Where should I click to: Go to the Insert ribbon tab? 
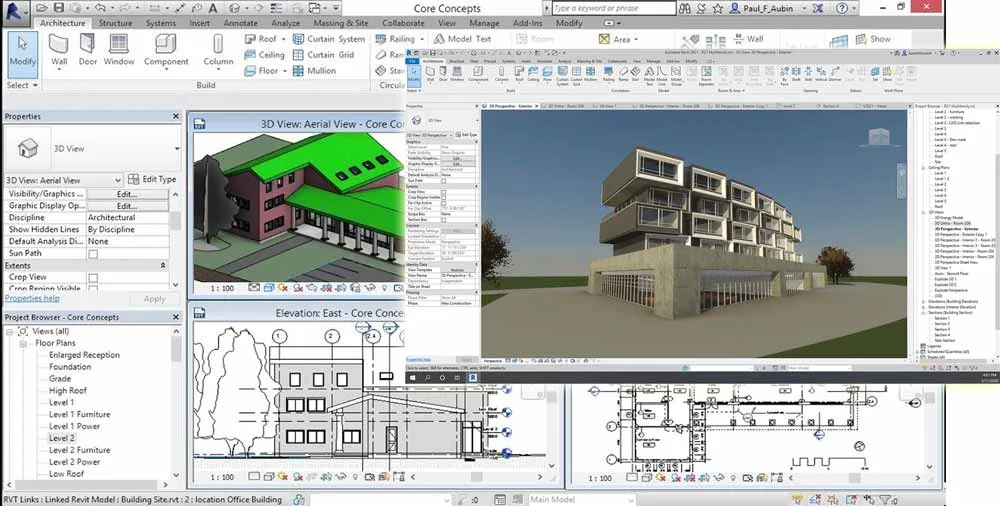[200, 23]
